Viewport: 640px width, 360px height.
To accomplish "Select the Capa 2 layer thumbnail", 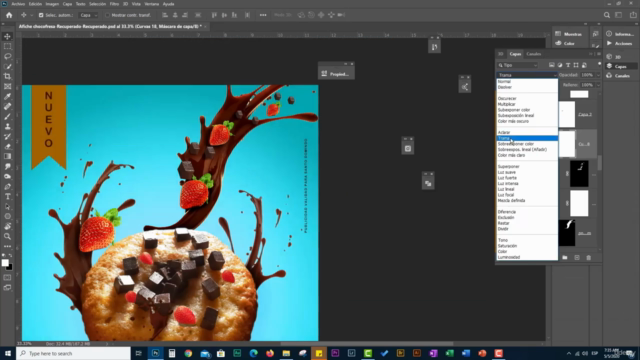I will click(x=567, y=114).
